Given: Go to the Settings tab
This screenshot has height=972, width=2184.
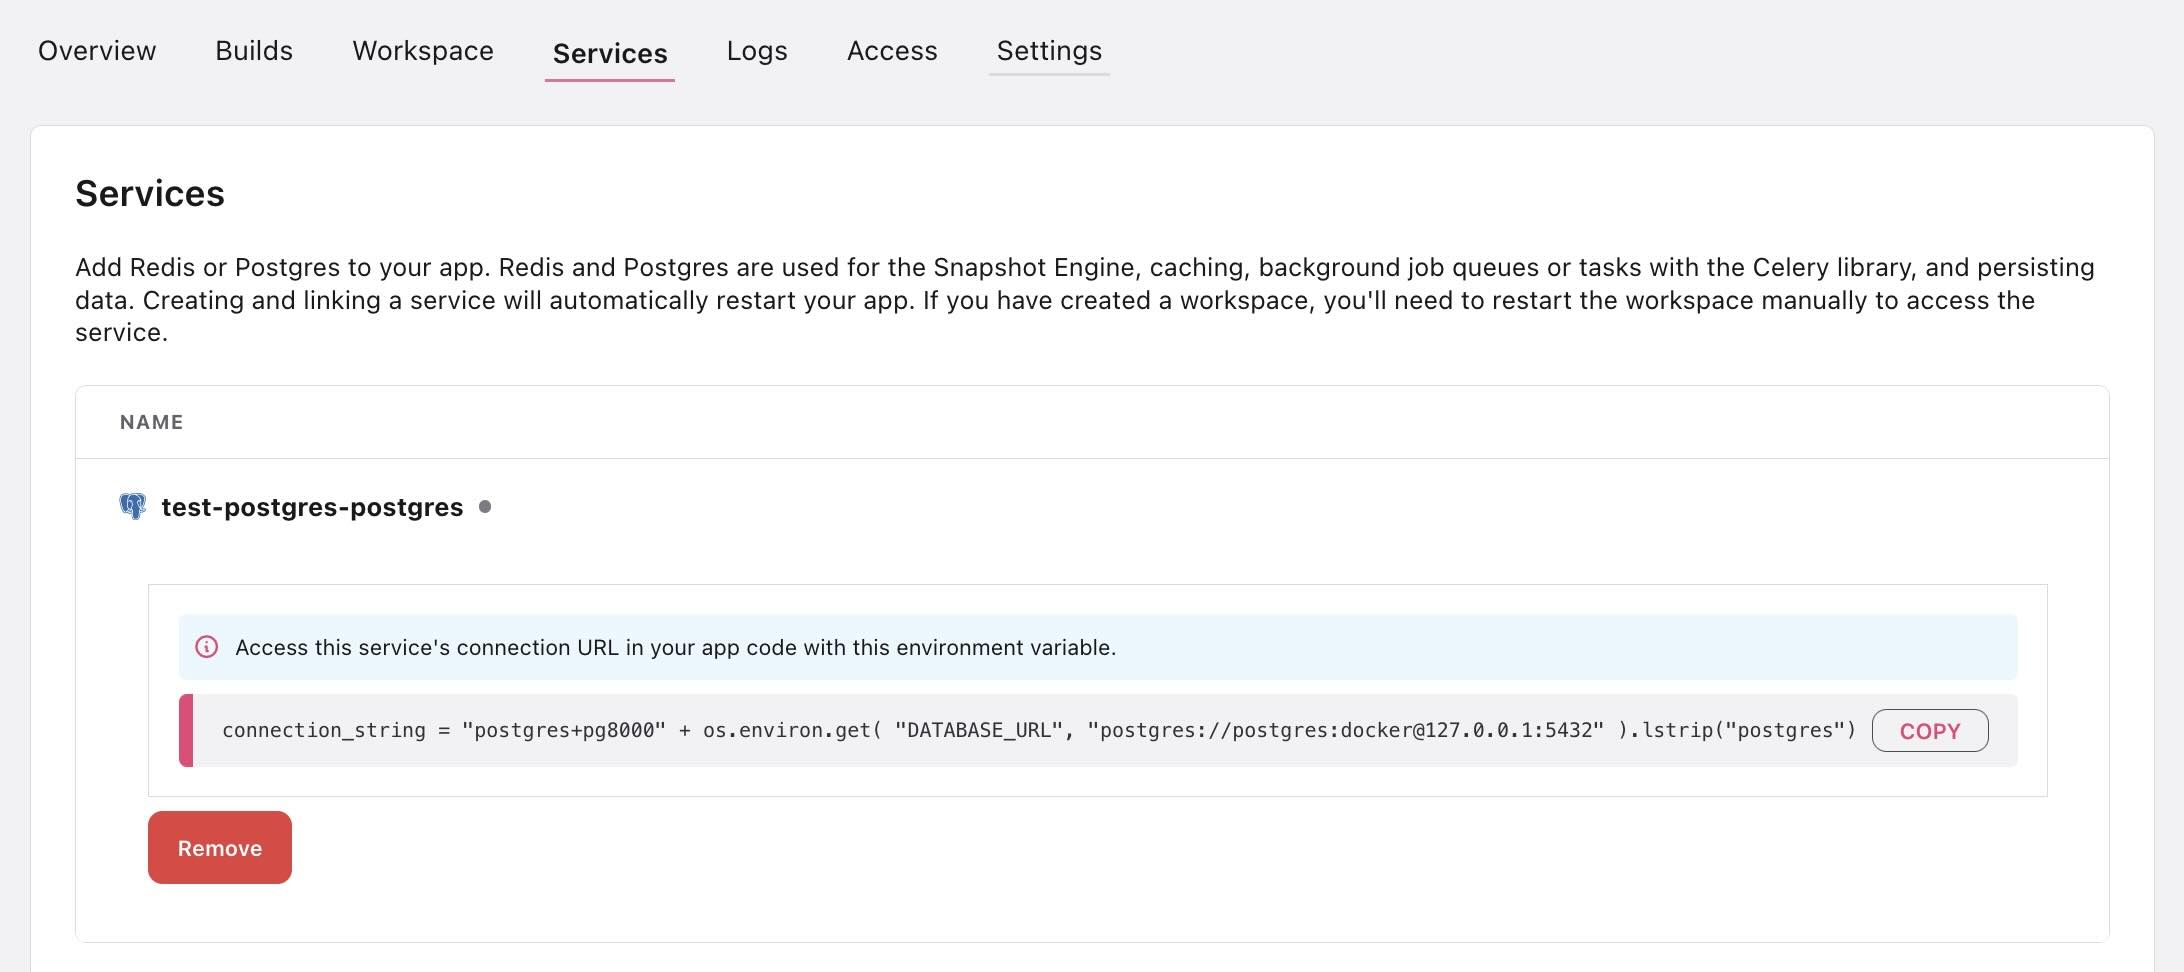Looking at the screenshot, I should pyautogui.click(x=1049, y=50).
